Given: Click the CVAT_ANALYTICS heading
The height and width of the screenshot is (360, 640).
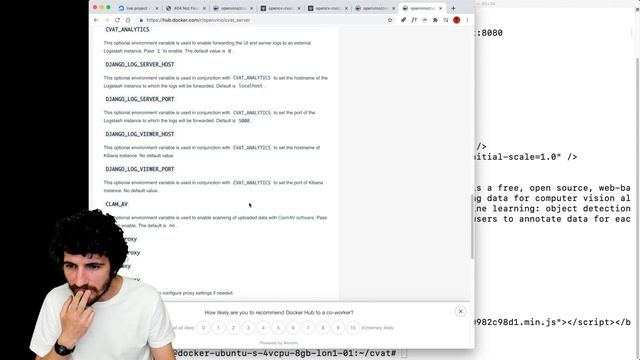Looking at the screenshot, I should pyautogui.click(x=127, y=29).
